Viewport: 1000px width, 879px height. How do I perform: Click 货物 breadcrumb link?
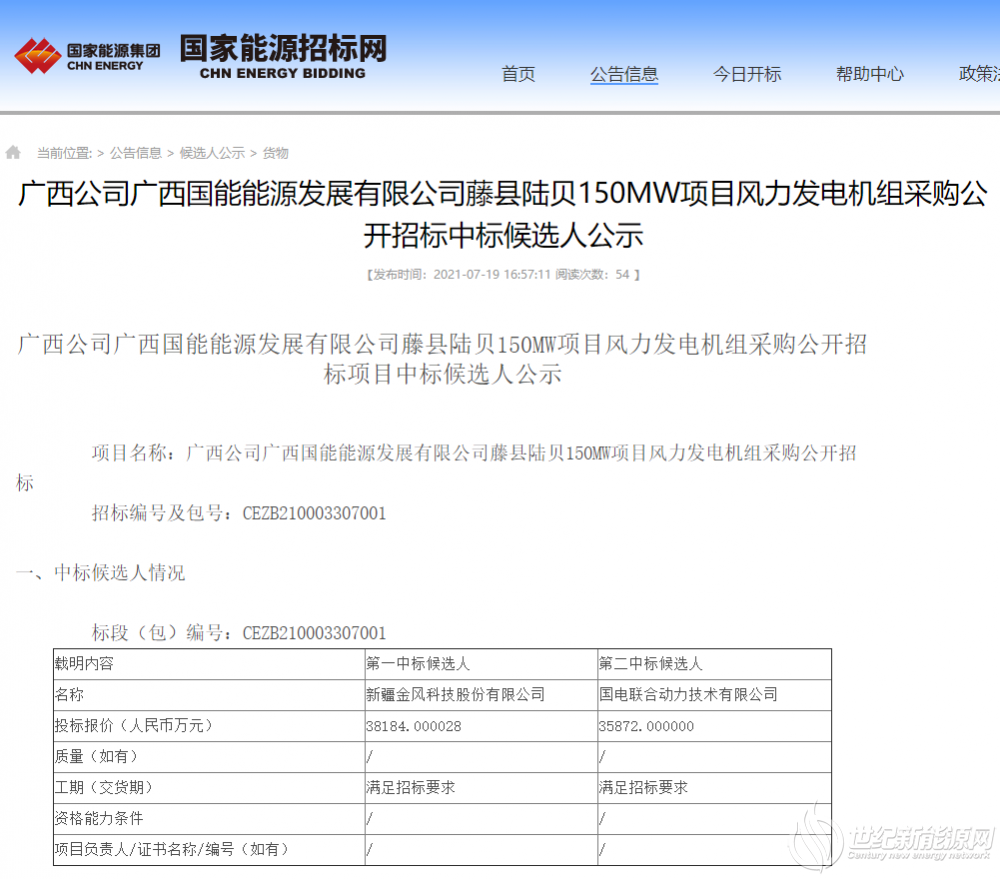(275, 153)
